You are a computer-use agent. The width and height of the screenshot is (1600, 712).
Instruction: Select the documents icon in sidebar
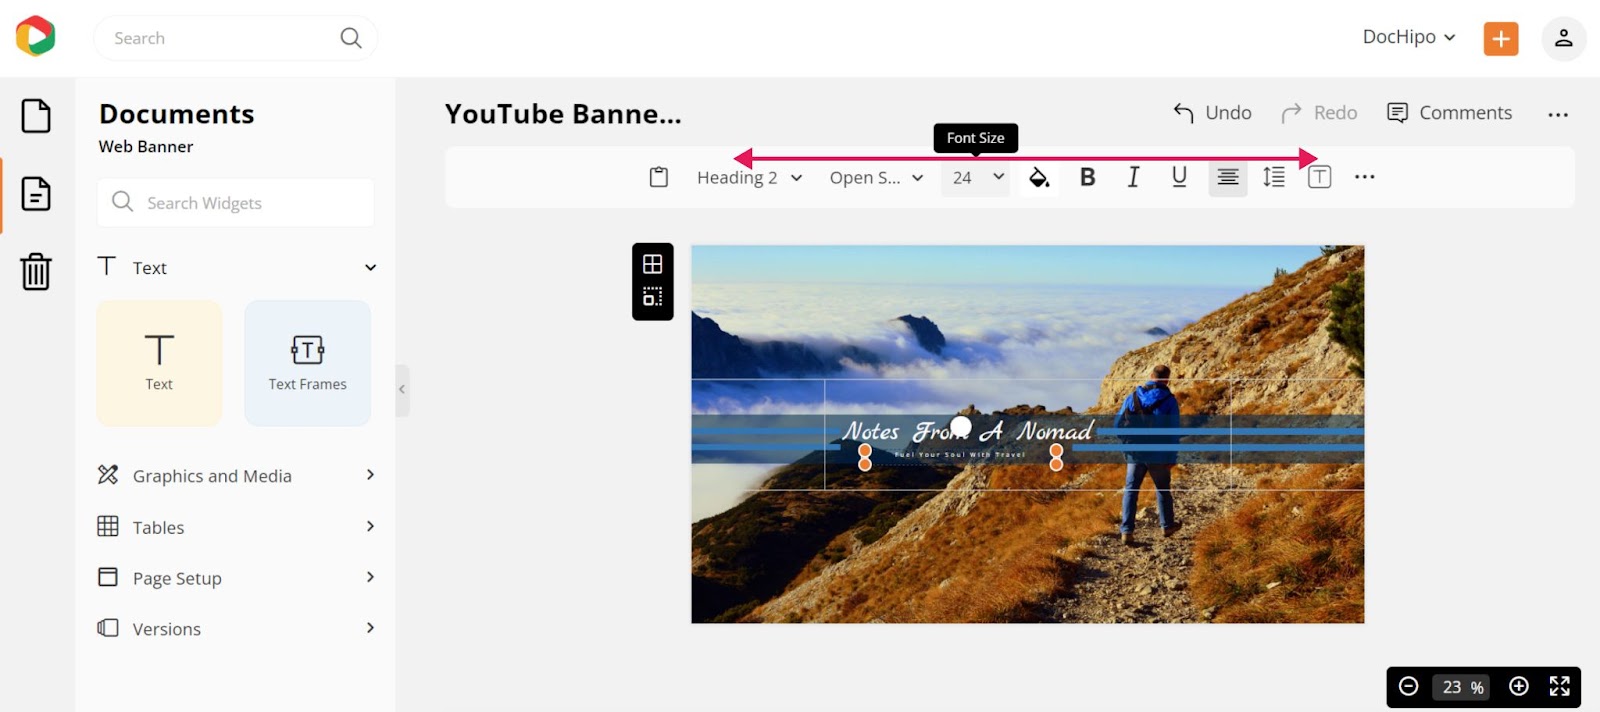tap(36, 194)
